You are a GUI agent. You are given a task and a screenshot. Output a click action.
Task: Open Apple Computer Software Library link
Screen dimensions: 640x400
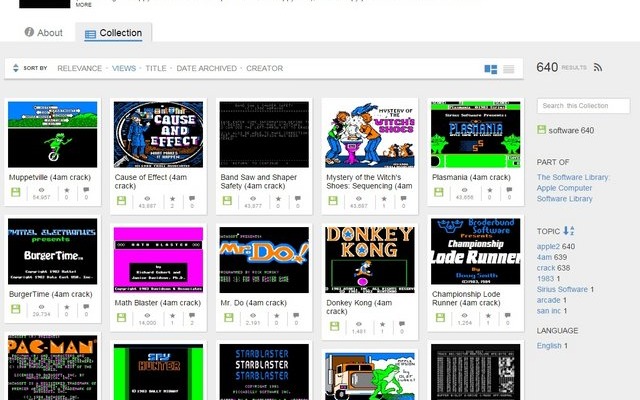coord(564,193)
